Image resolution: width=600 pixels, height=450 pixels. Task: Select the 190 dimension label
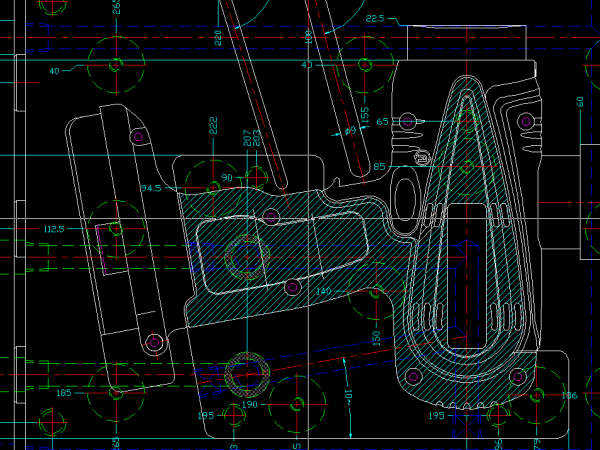[250, 404]
